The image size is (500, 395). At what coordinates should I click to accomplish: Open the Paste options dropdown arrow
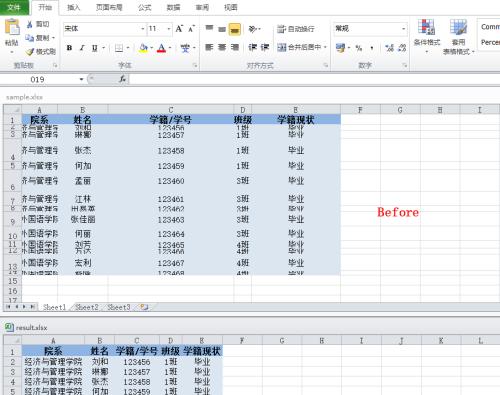12,52
